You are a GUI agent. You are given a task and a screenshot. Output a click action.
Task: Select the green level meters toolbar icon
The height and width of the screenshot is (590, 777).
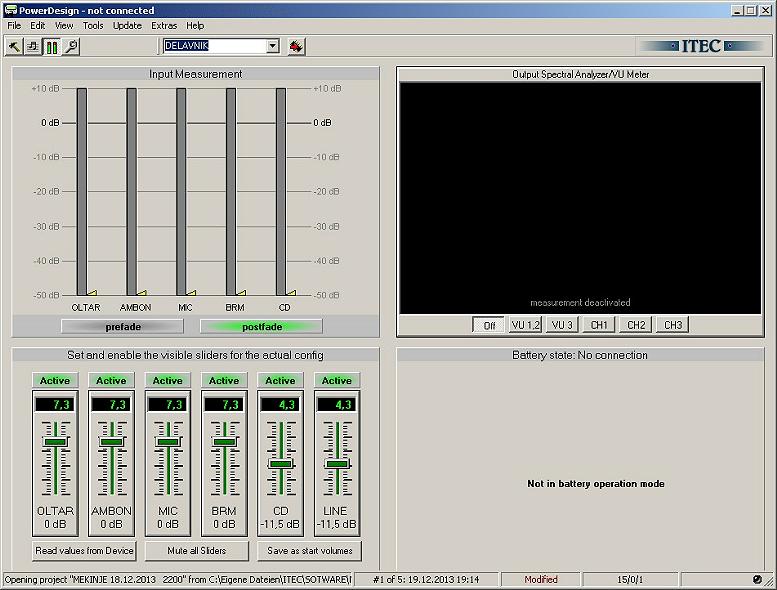click(x=52, y=47)
